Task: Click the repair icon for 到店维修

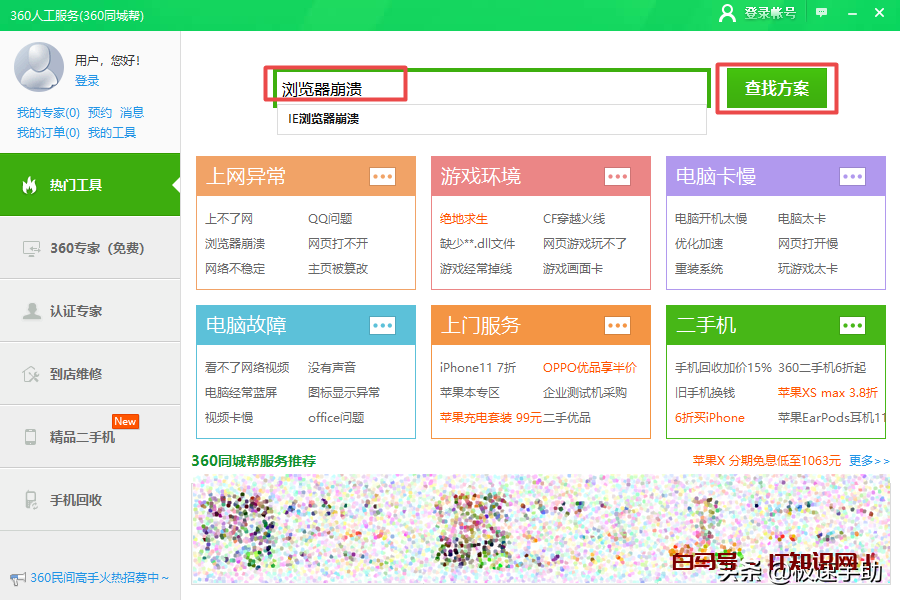Action: [x=31, y=374]
